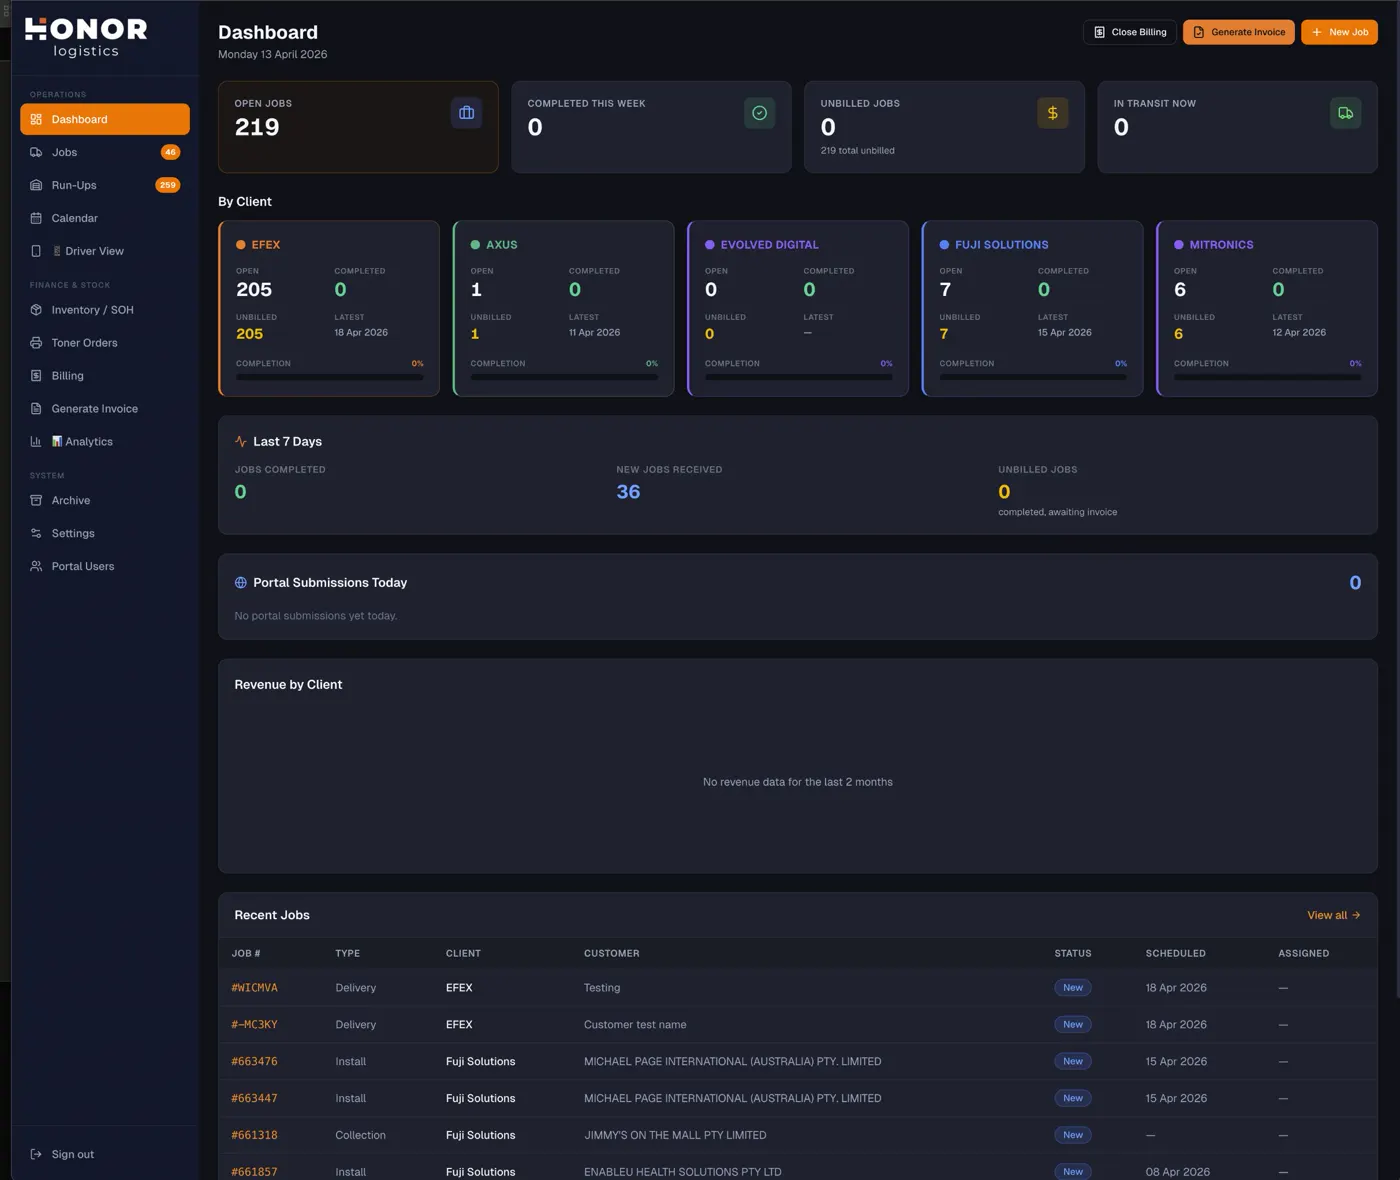Click the checkmark icon on Completed This Week
The image size is (1400, 1180).
(760, 113)
